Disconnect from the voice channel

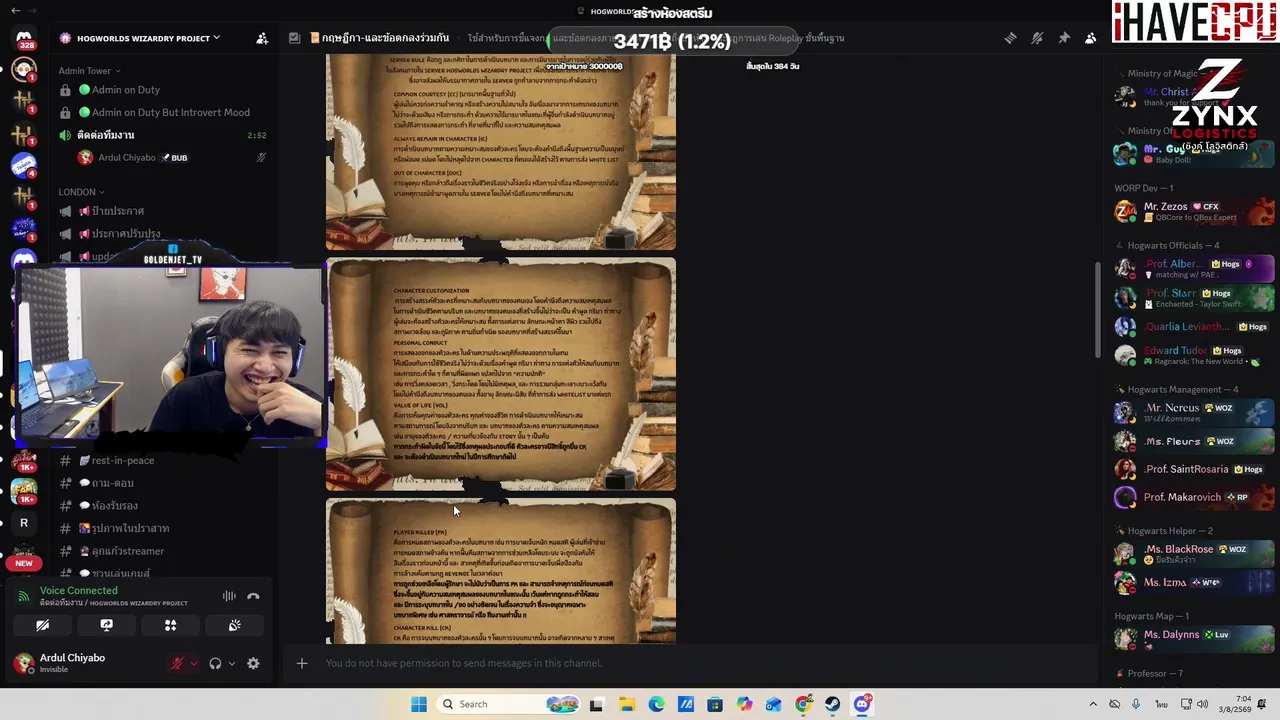point(253,596)
